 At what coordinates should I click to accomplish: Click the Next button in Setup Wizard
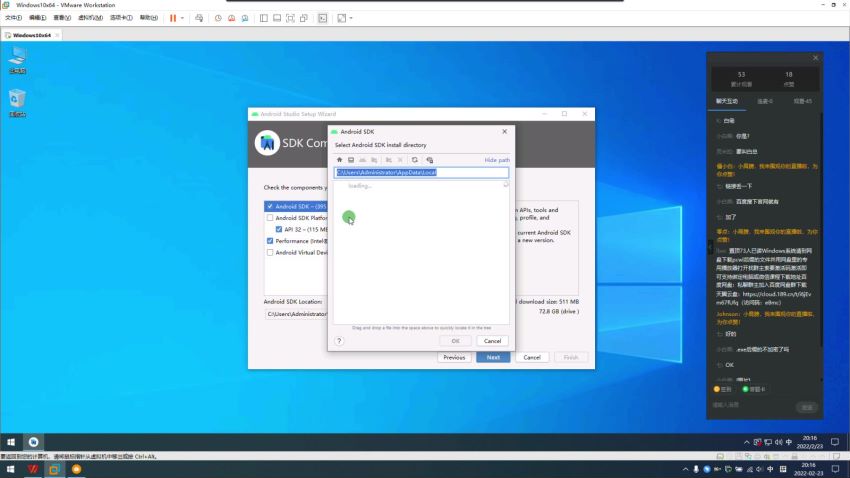[x=493, y=357]
